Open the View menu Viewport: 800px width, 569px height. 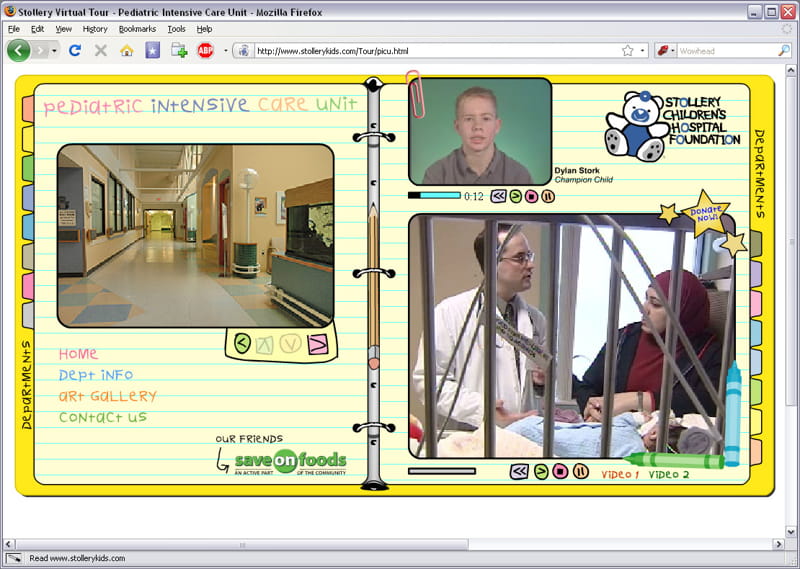[63, 29]
